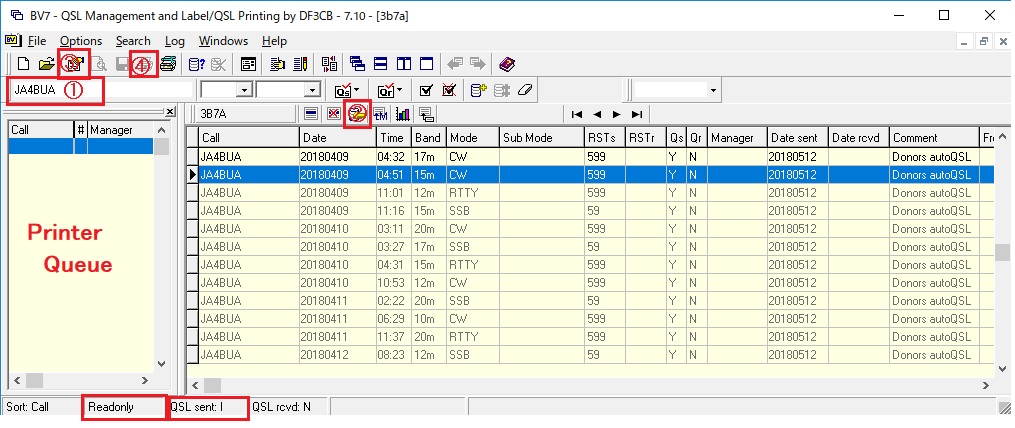Select the RTTY row at 11:01
This screenshot has height=428, width=1015.
click(597, 193)
